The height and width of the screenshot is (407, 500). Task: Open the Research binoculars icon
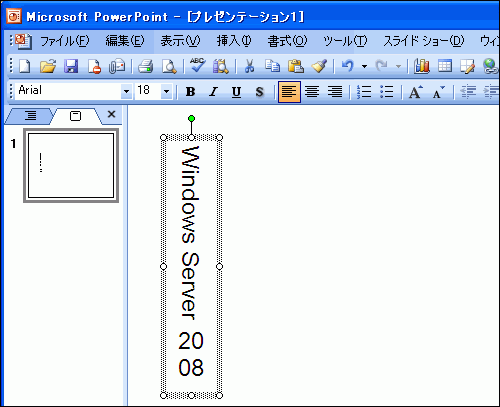pyautogui.click(x=221, y=66)
